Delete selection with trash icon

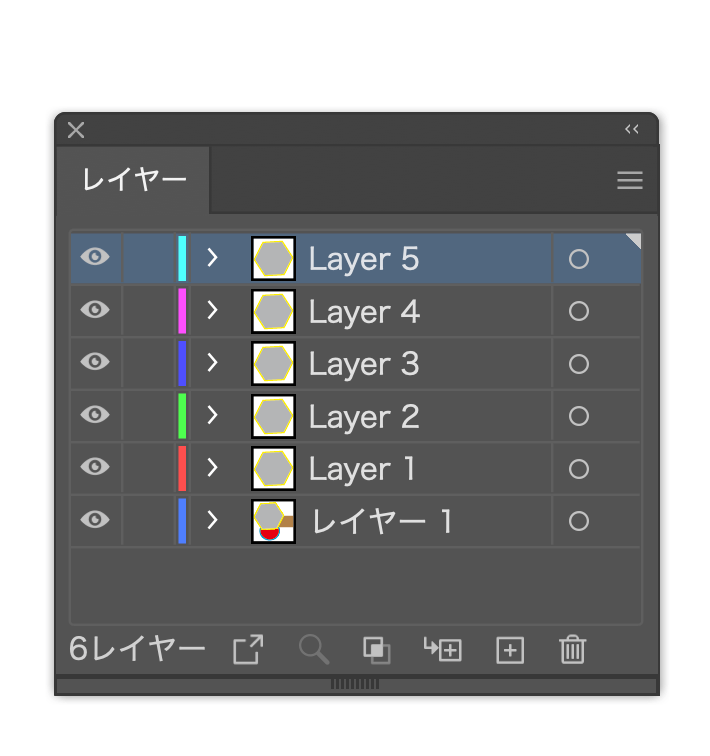(572, 650)
